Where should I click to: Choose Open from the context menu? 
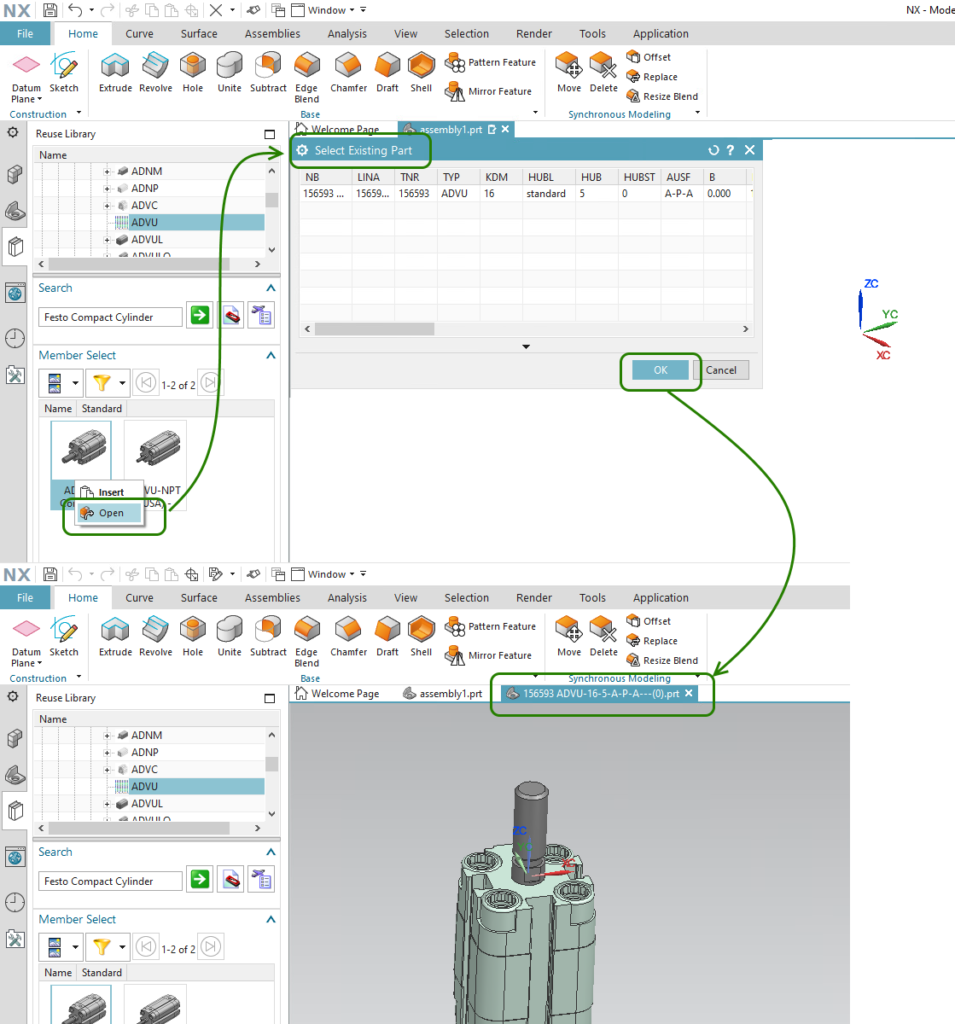pos(110,513)
